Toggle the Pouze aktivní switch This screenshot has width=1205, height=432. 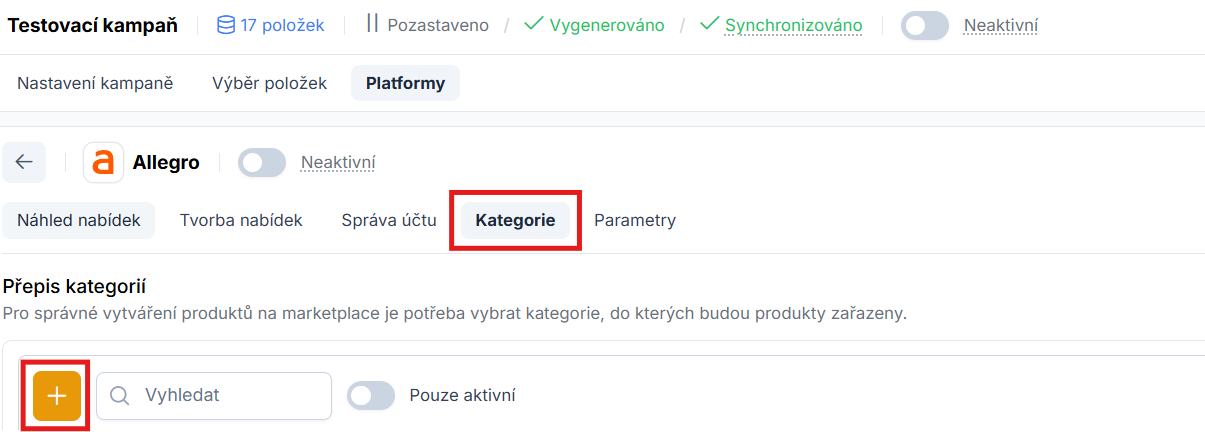point(371,396)
